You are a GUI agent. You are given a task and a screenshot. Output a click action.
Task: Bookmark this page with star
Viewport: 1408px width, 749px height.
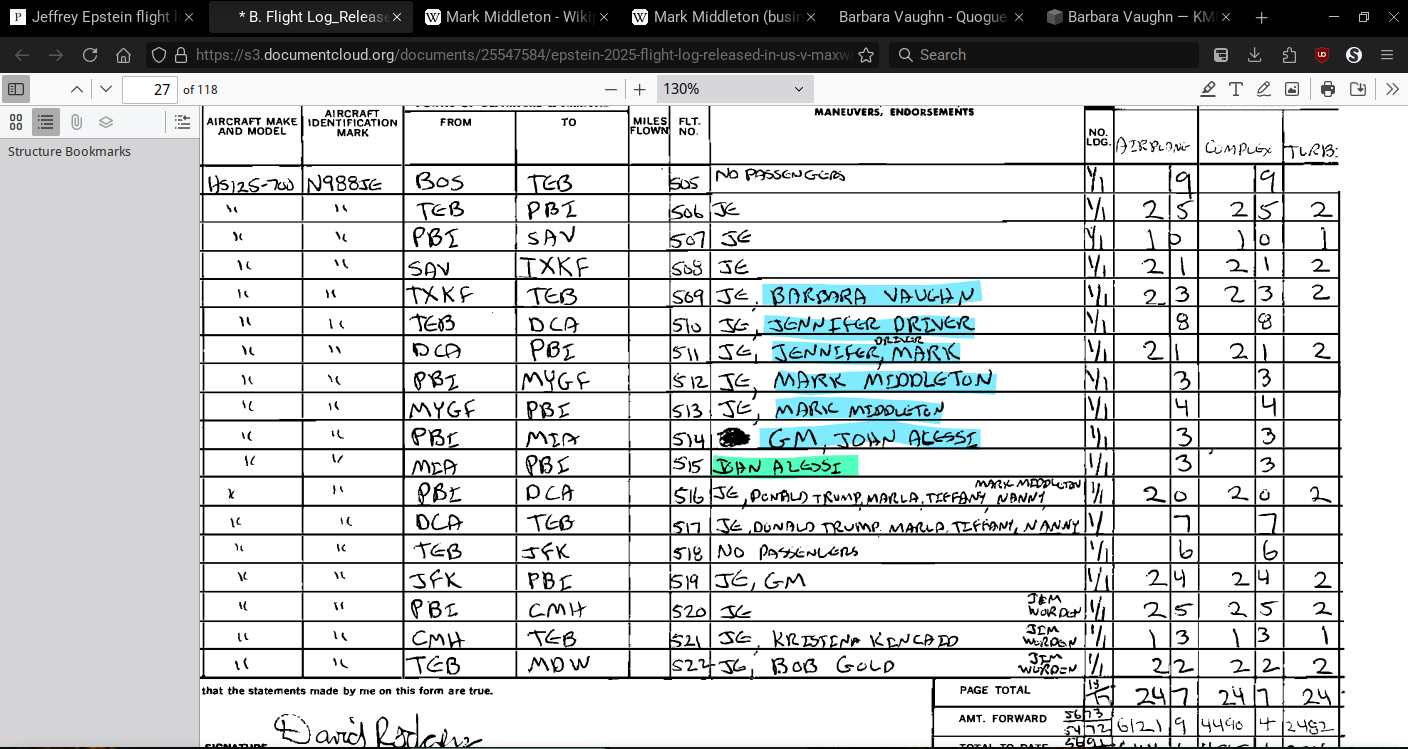[x=866, y=55]
